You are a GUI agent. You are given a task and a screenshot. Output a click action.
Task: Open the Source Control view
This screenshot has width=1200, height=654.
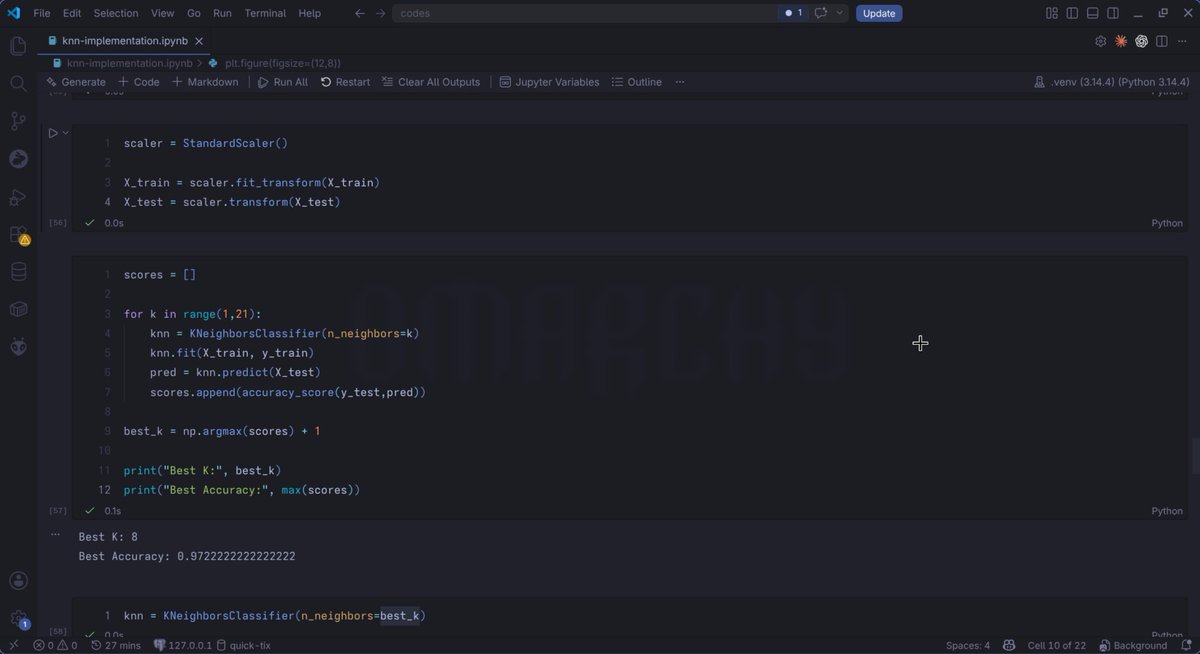pyautogui.click(x=18, y=121)
